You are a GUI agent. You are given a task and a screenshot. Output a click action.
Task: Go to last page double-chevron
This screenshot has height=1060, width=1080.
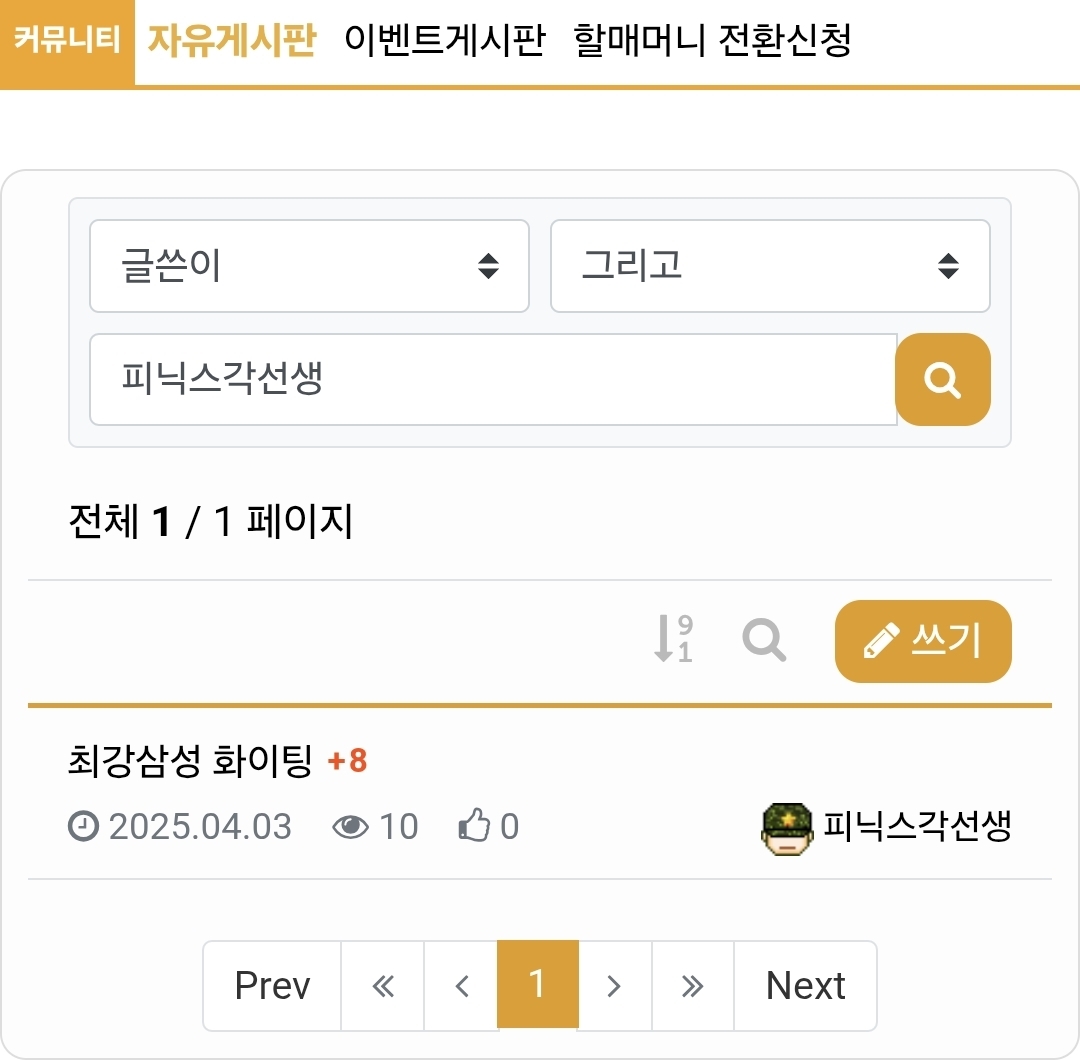[x=692, y=986]
